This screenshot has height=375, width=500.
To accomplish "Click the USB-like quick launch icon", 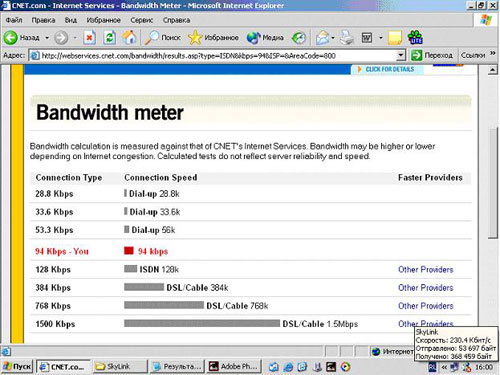I will pos(317,367).
